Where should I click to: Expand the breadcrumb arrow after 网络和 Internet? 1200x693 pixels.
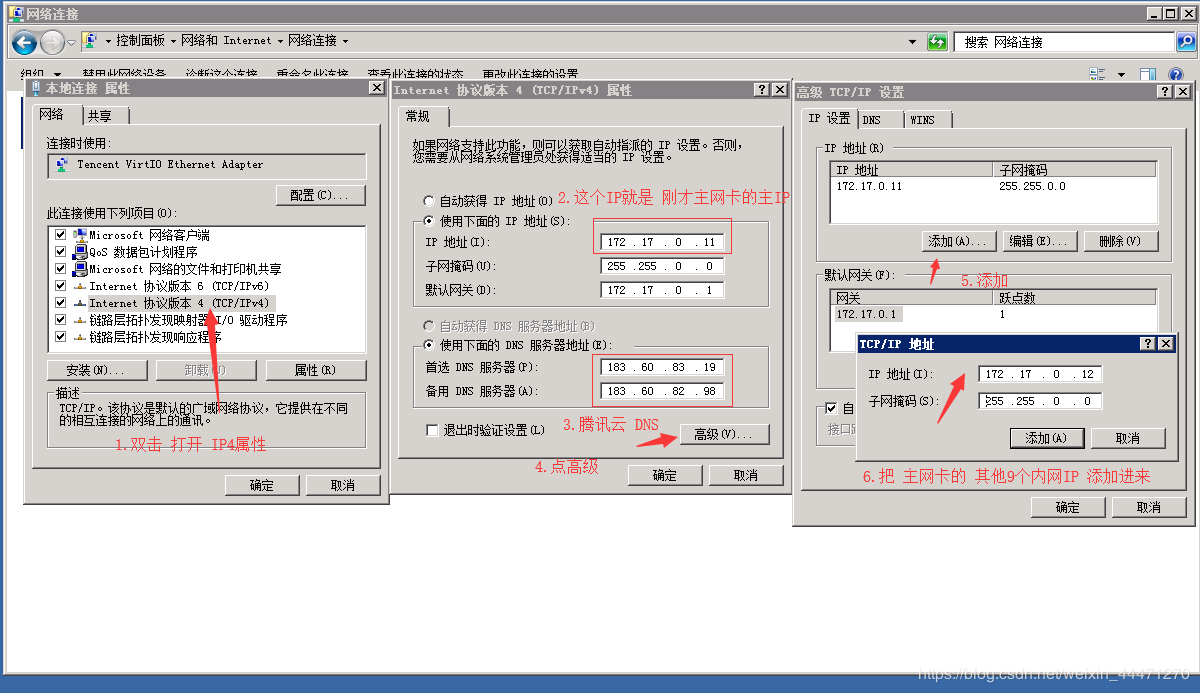[280, 41]
